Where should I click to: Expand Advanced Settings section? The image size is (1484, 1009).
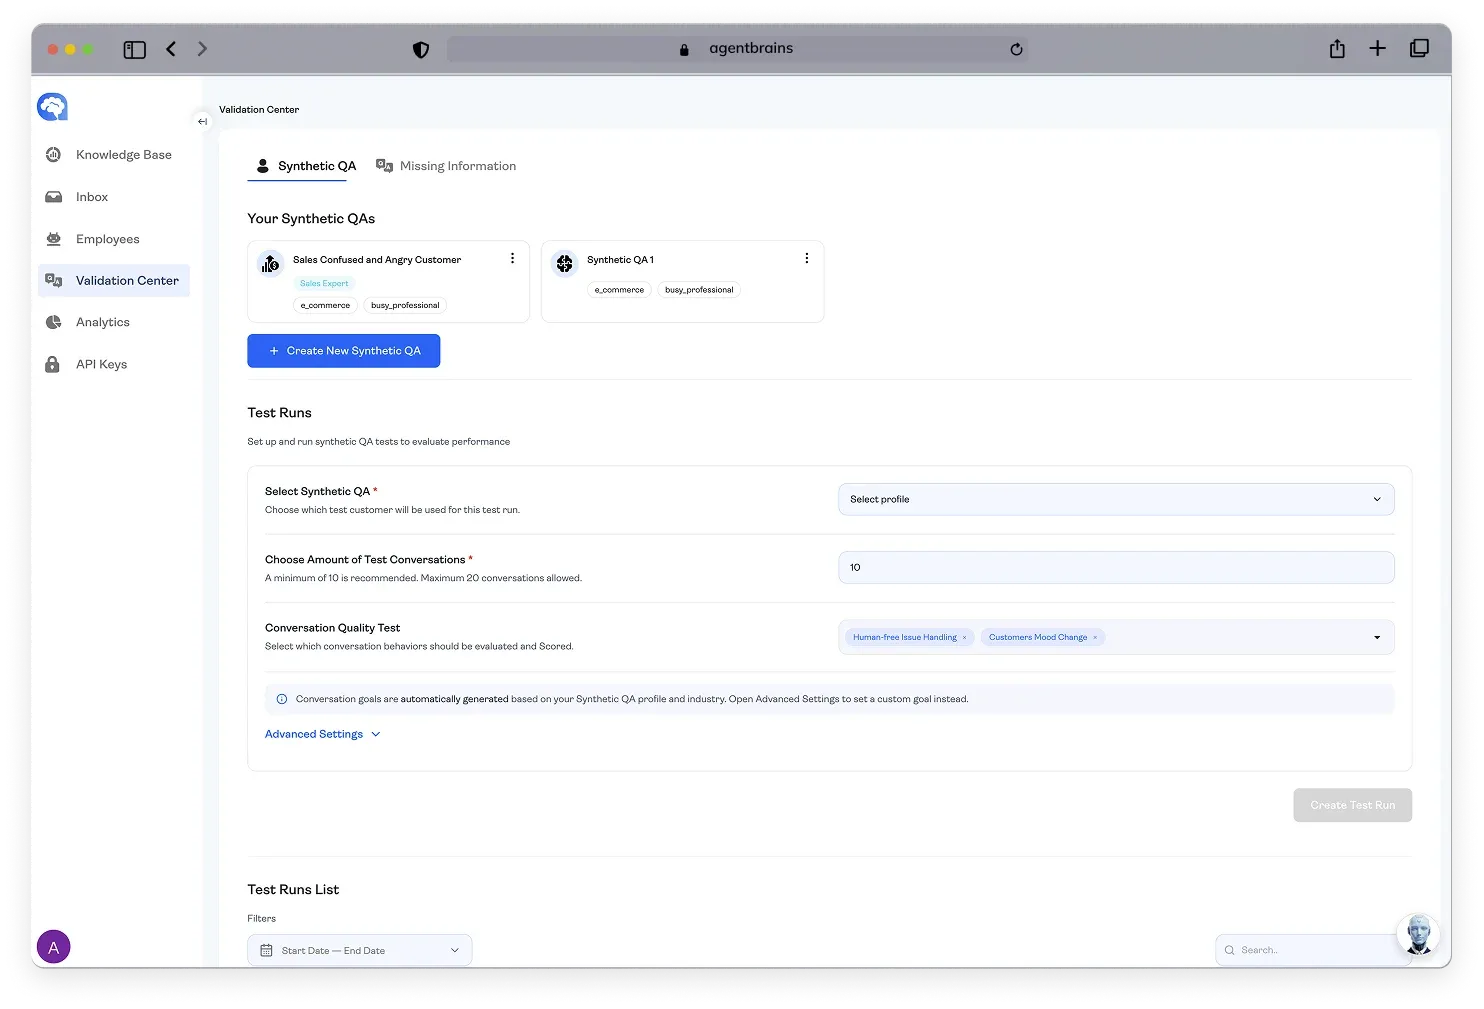point(322,734)
